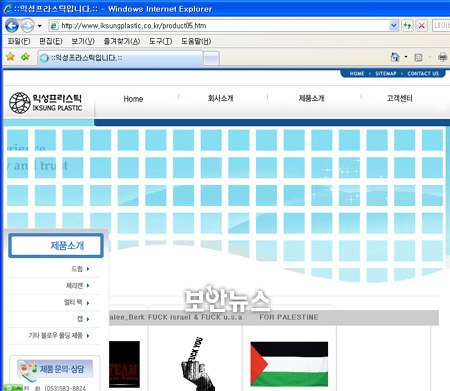The width and height of the screenshot is (450, 391).
Task: Select 회사소개 in site navigation
Action: (220, 98)
